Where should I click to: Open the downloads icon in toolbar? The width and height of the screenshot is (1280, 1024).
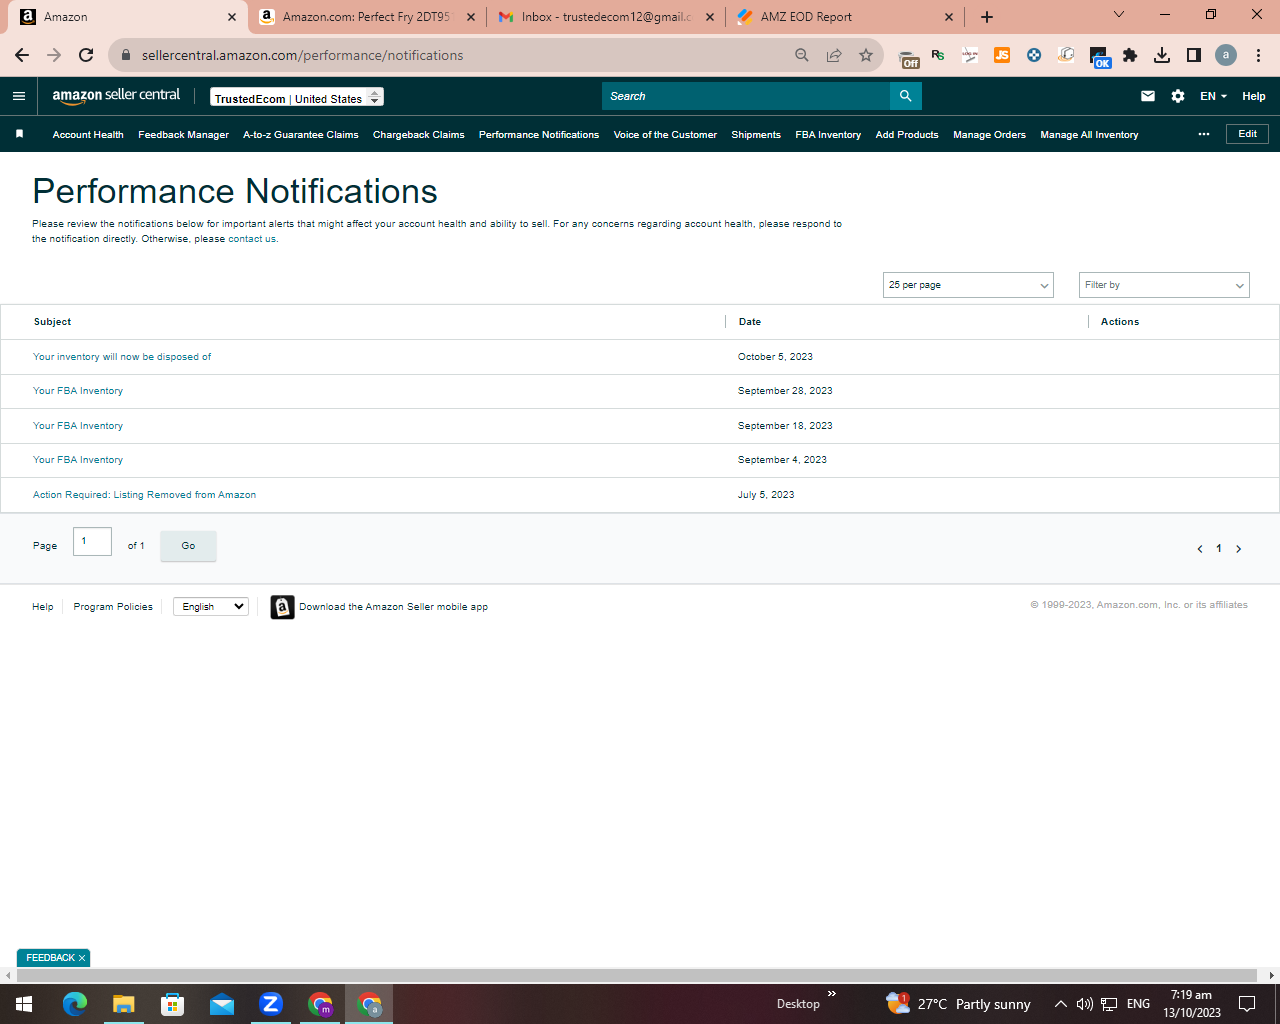[1162, 55]
